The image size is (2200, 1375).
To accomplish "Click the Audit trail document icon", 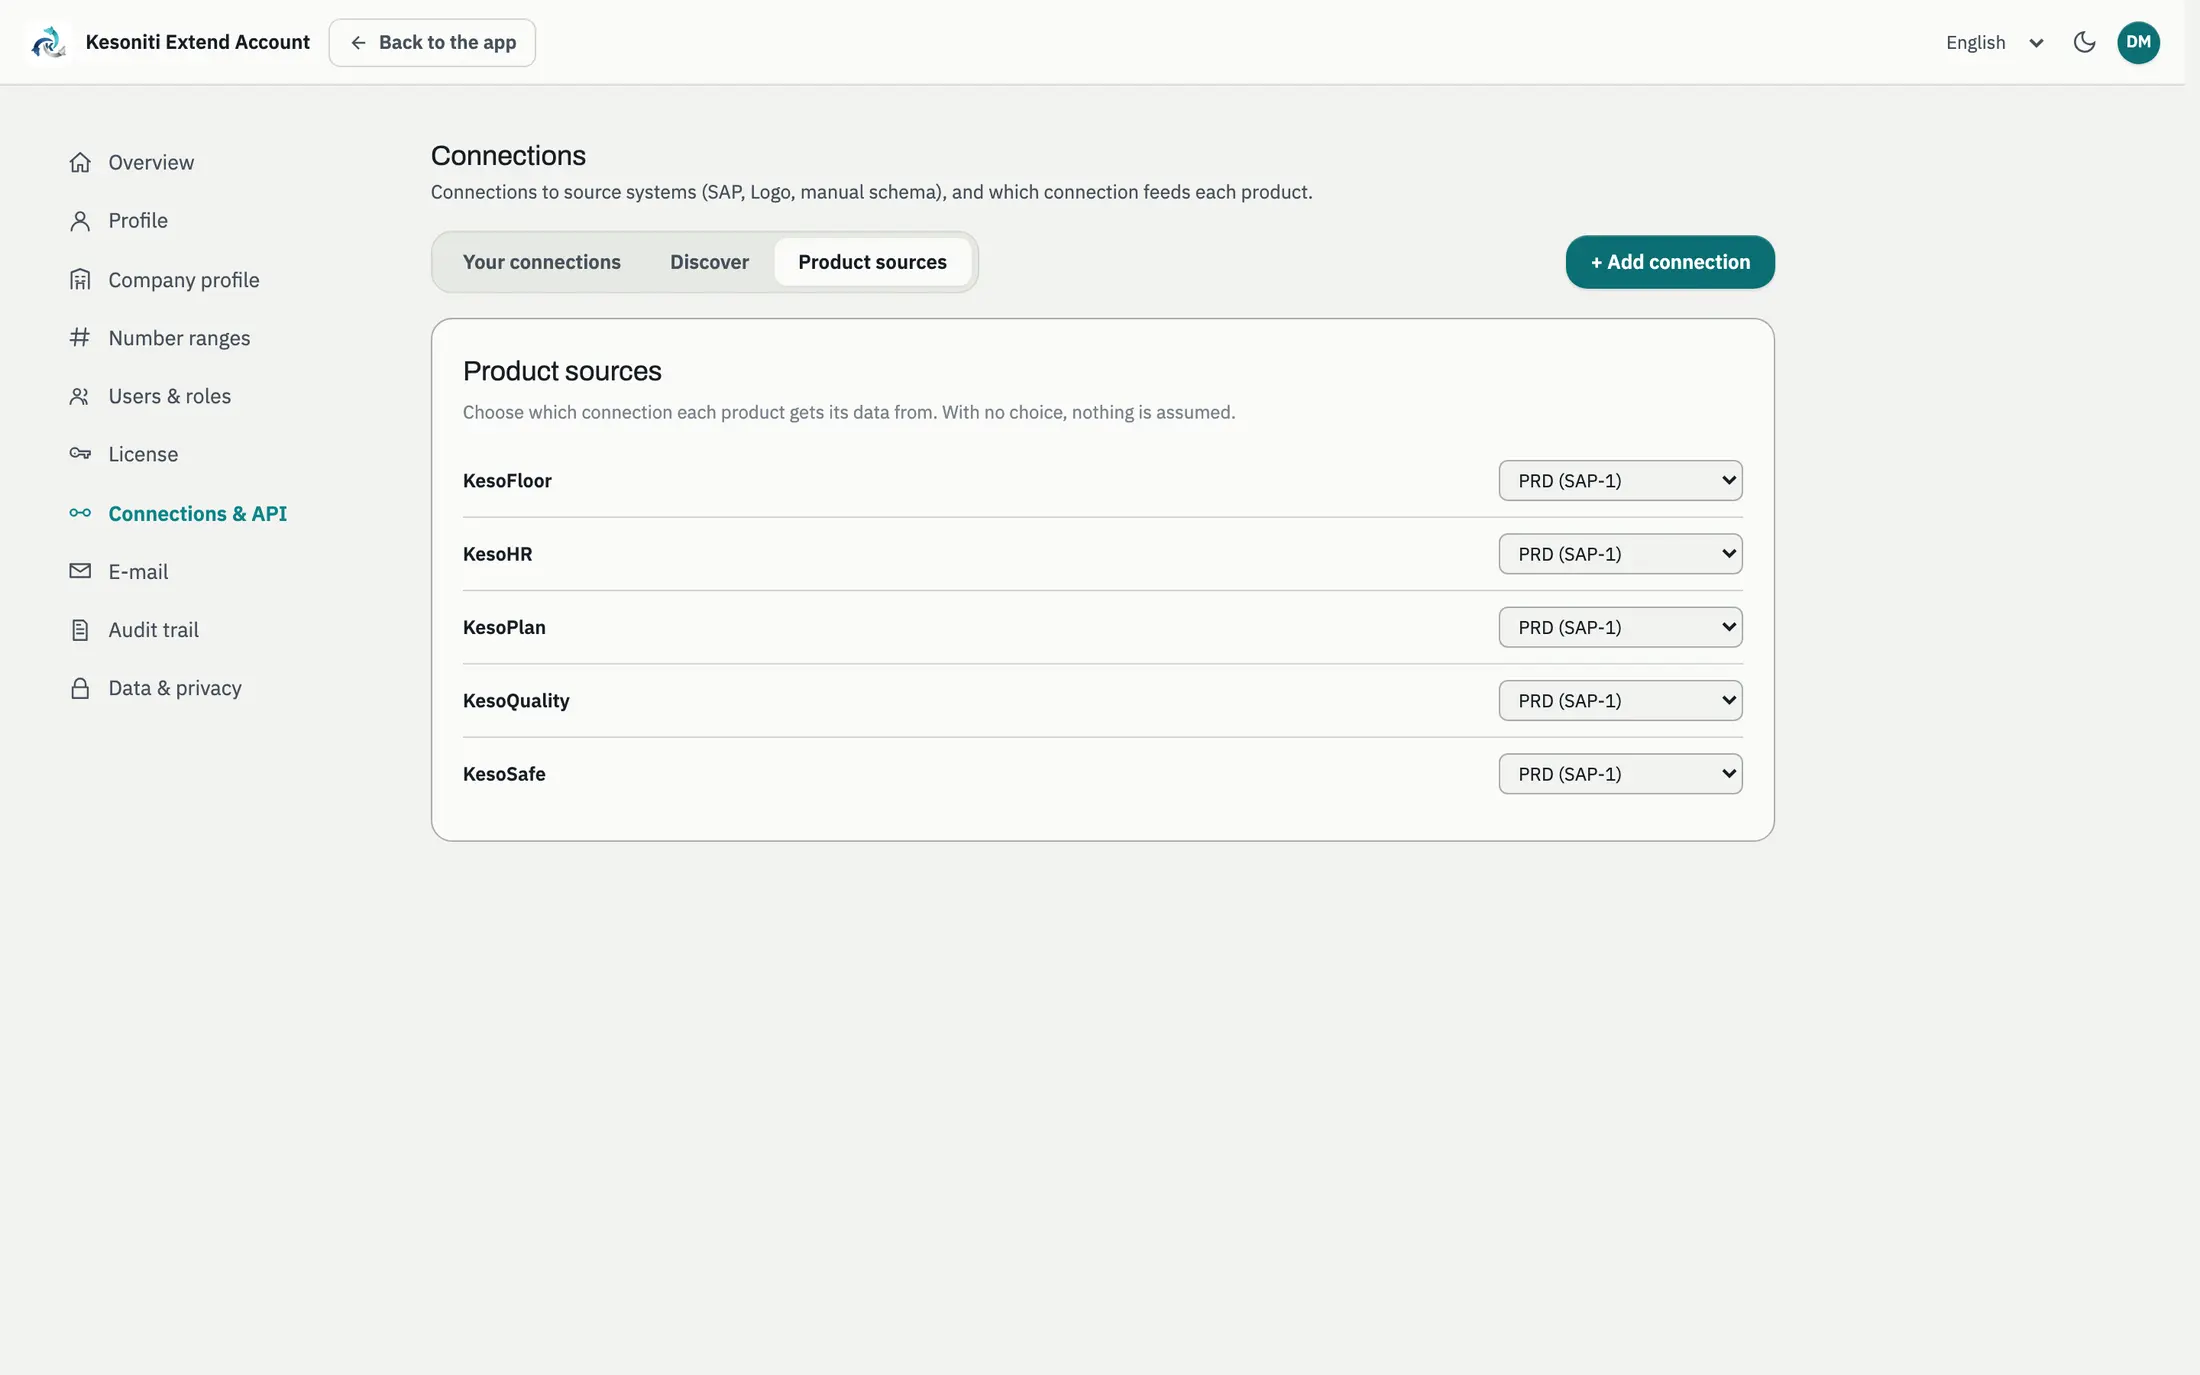I will coord(80,630).
